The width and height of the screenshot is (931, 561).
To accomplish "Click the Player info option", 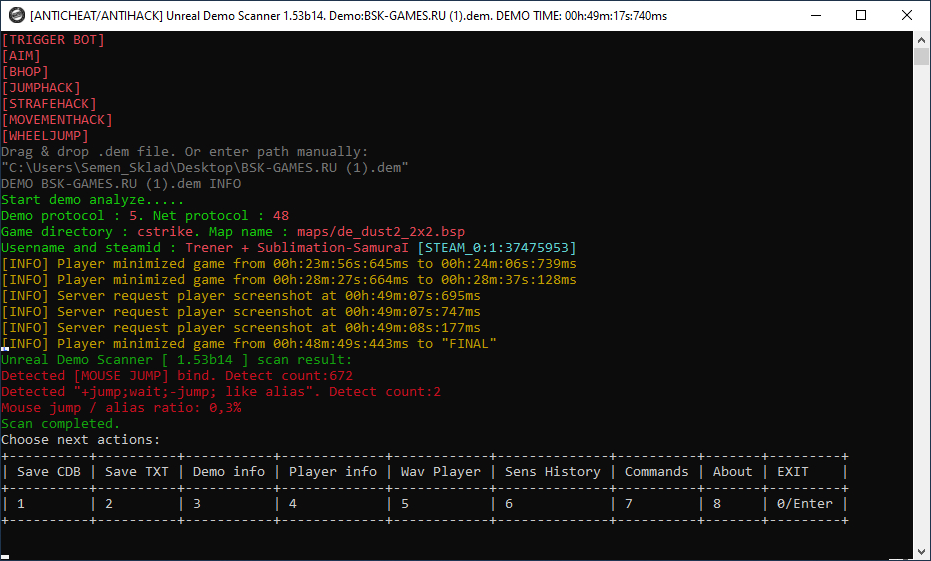I will pos(332,472).
